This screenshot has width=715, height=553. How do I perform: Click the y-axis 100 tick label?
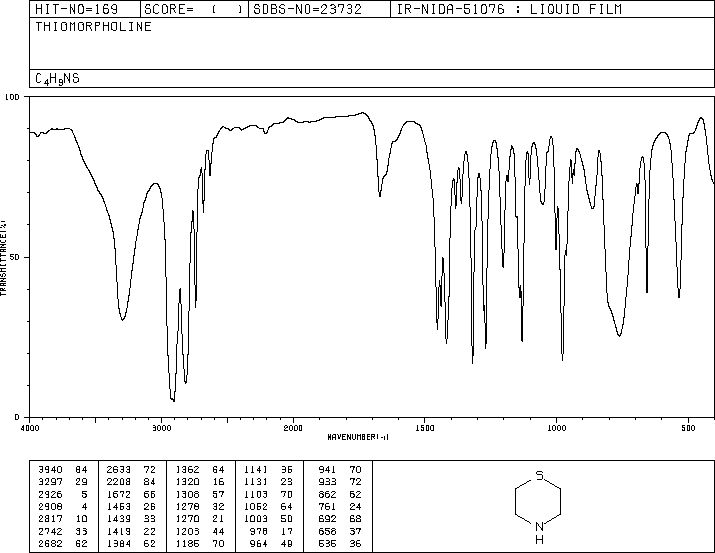12,97
